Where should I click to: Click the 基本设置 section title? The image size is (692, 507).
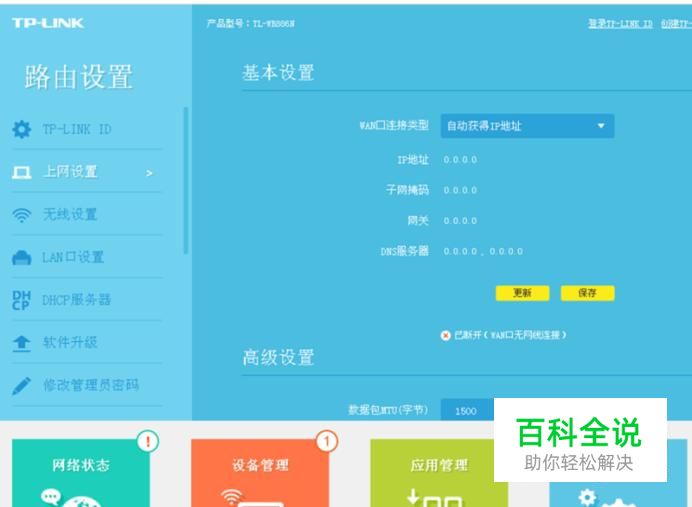click(278, 73)
